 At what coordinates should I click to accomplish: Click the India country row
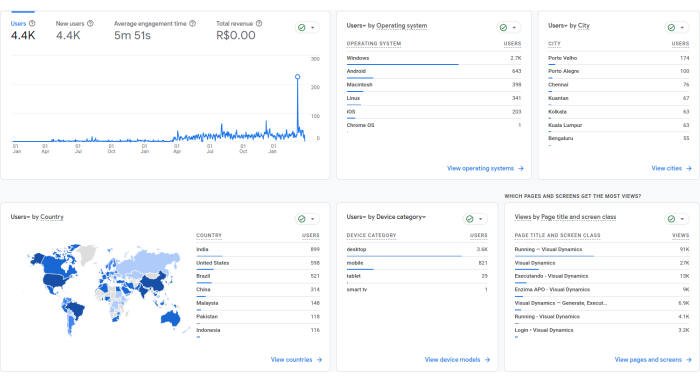pos(258,250)
